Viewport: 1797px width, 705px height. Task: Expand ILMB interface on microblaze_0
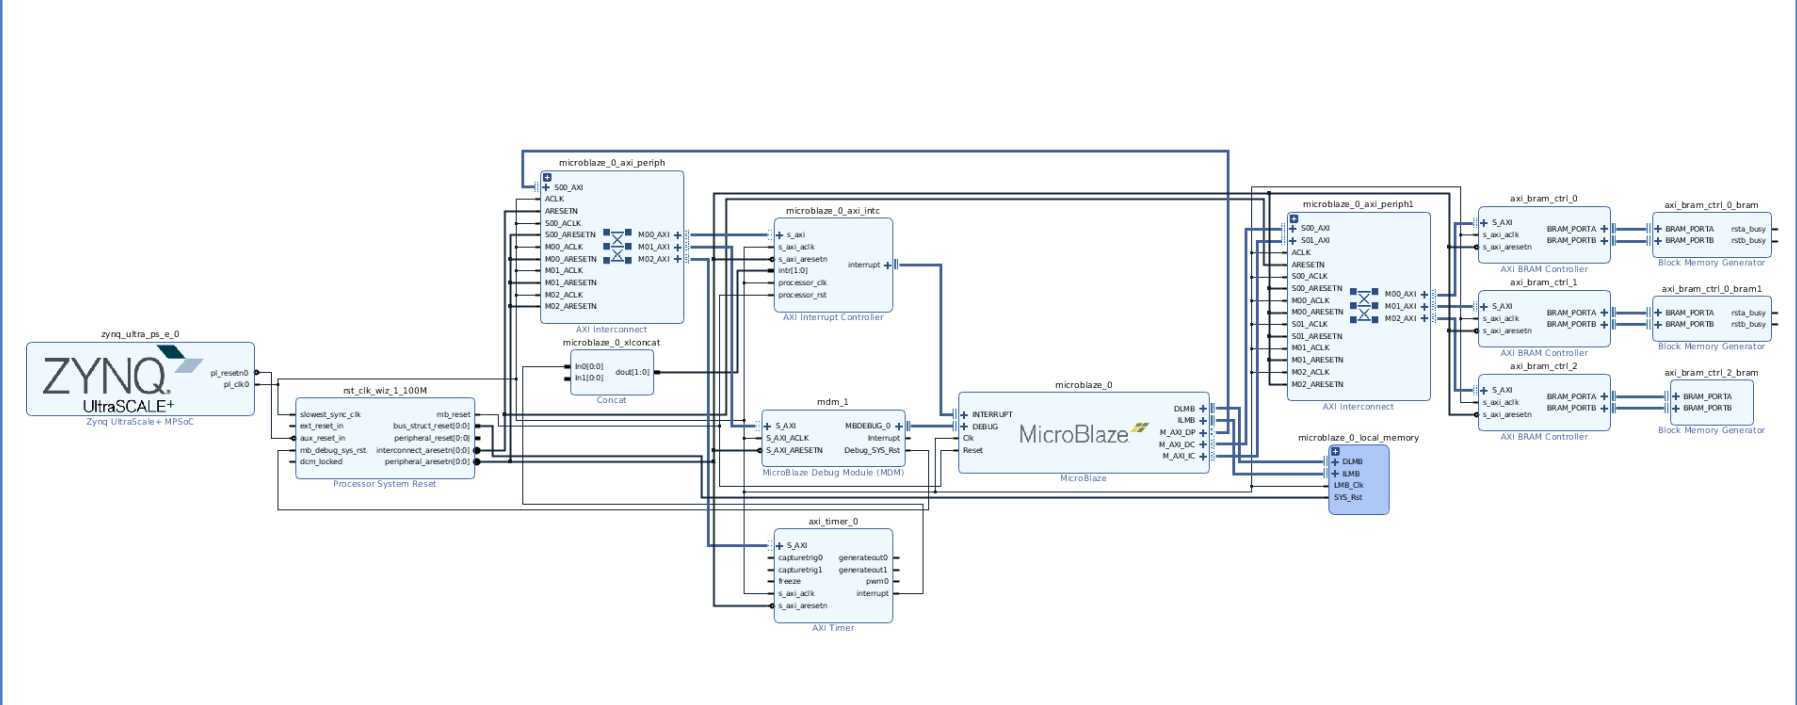click(1203, 421)
